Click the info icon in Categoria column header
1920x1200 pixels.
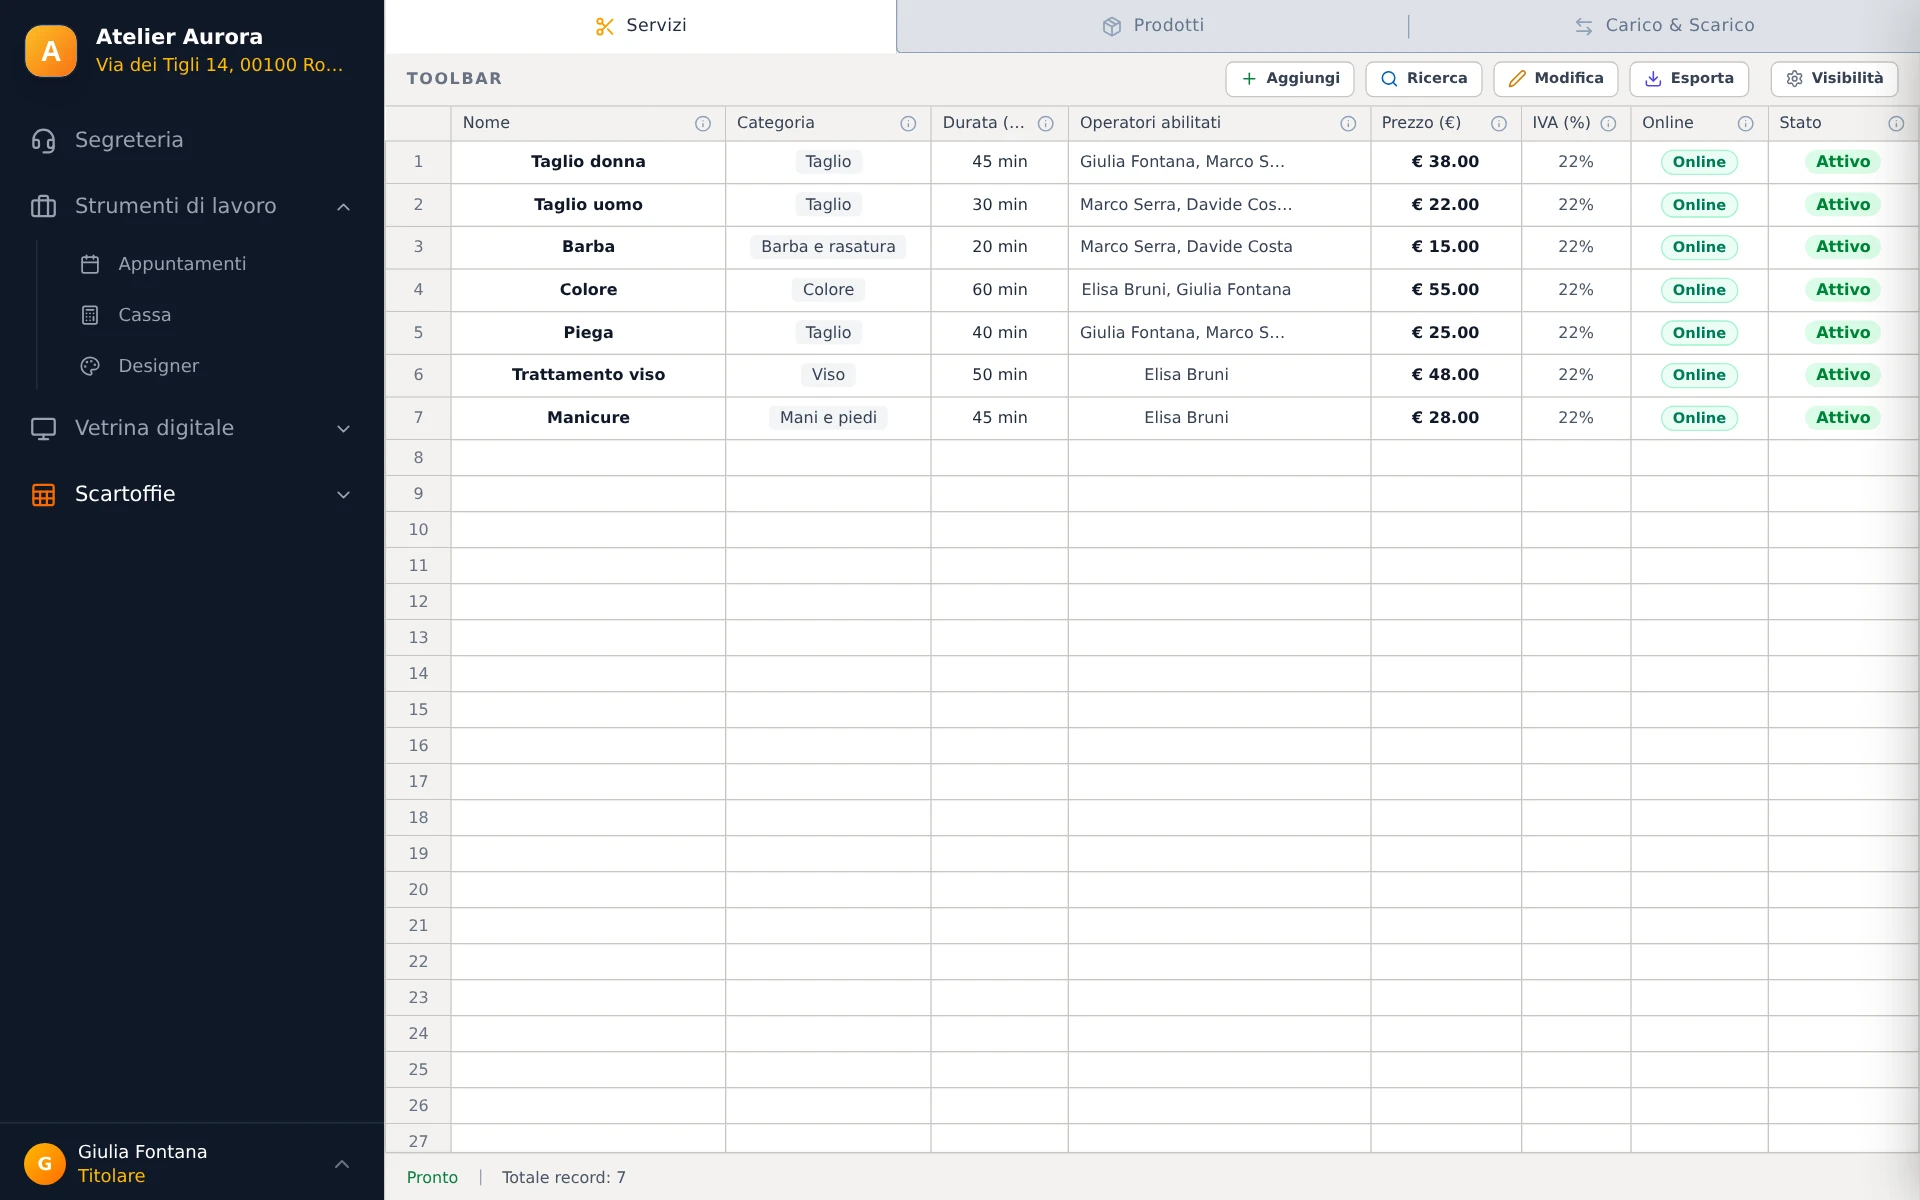click(x=908, y=124)
